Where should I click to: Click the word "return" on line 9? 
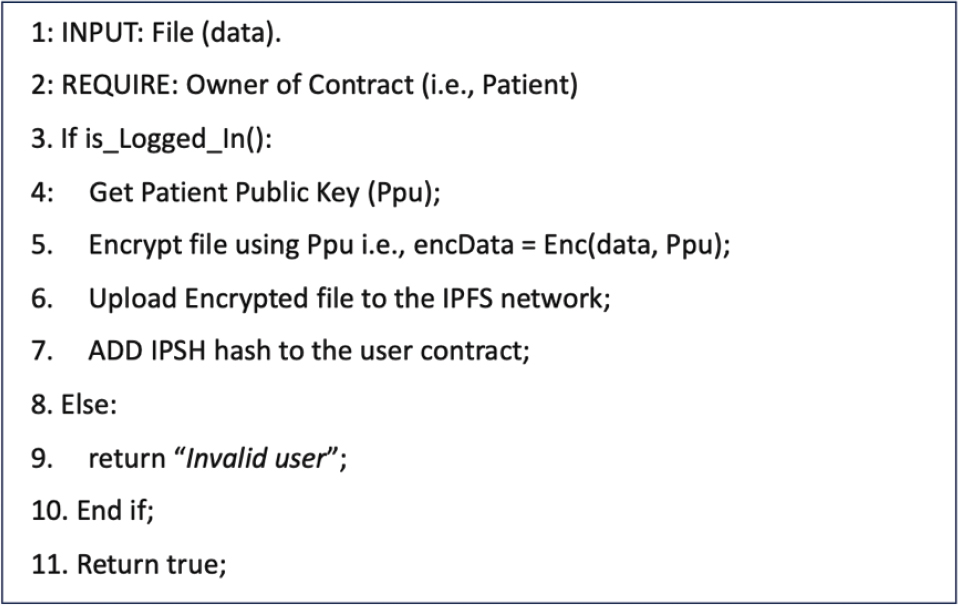point(124,460)
